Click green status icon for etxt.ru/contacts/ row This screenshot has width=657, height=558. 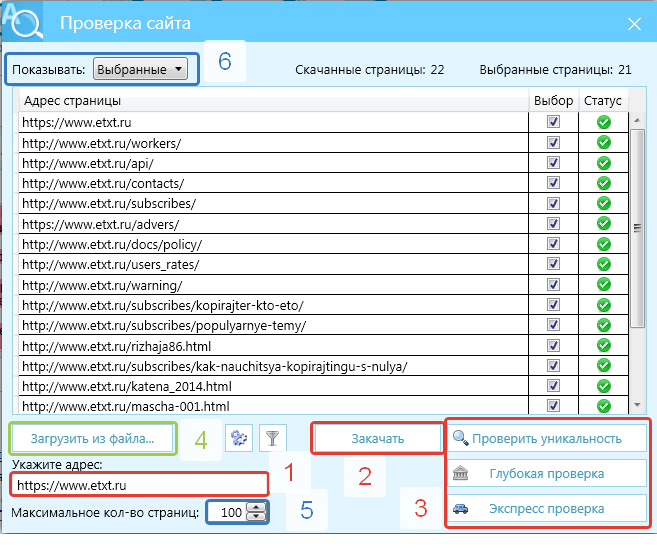tap(603, 183)
